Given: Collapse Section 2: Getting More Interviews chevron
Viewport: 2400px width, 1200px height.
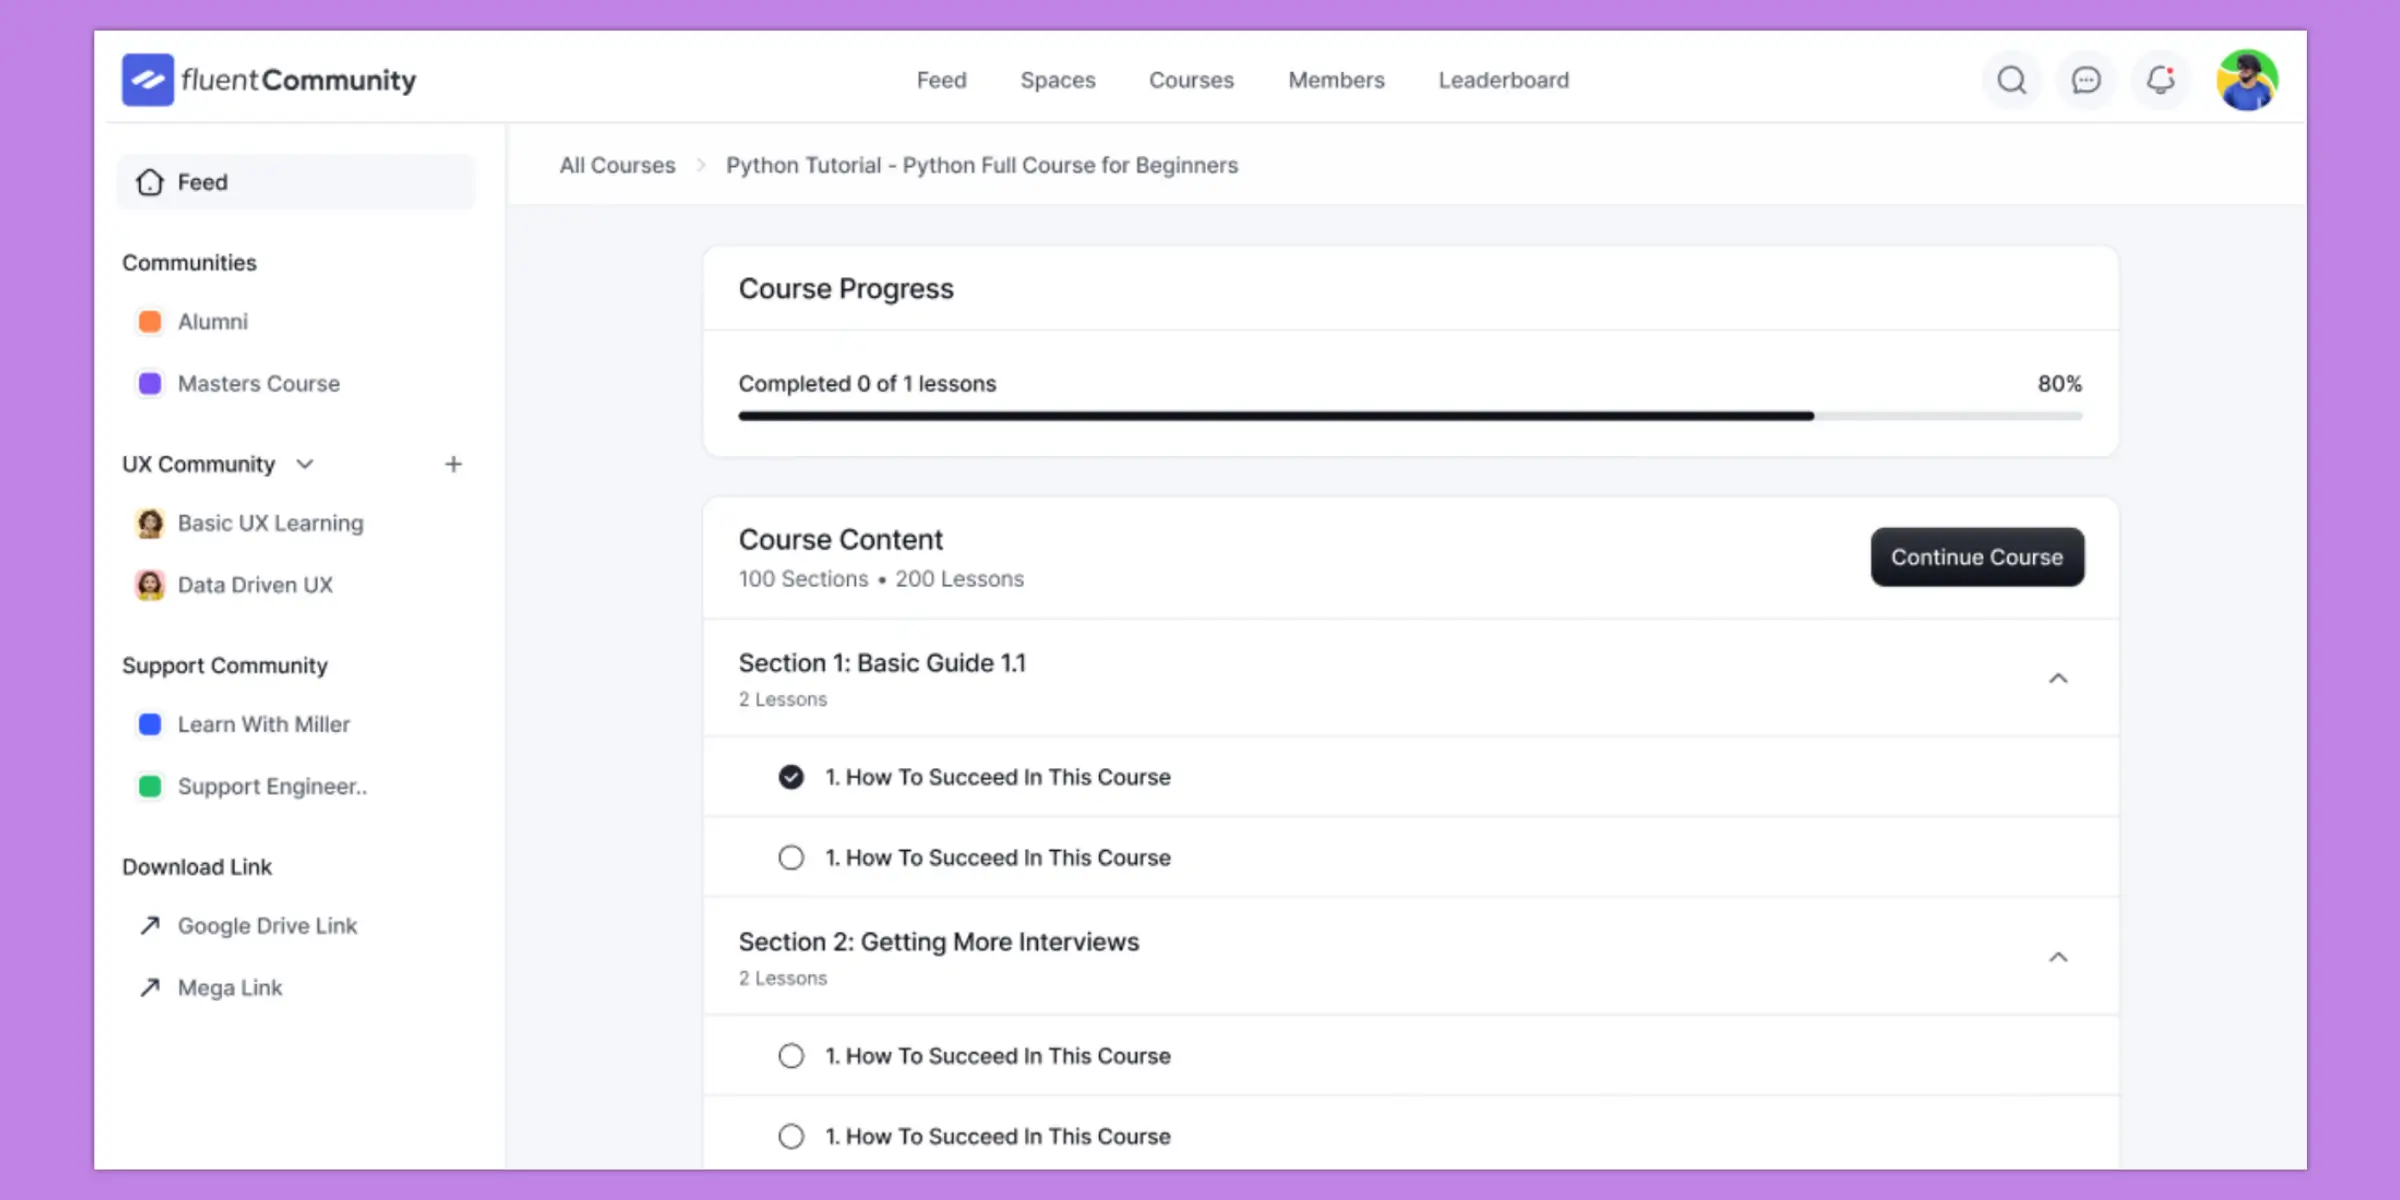Looking at the screenshot, I should click(x=2058, y=958).
